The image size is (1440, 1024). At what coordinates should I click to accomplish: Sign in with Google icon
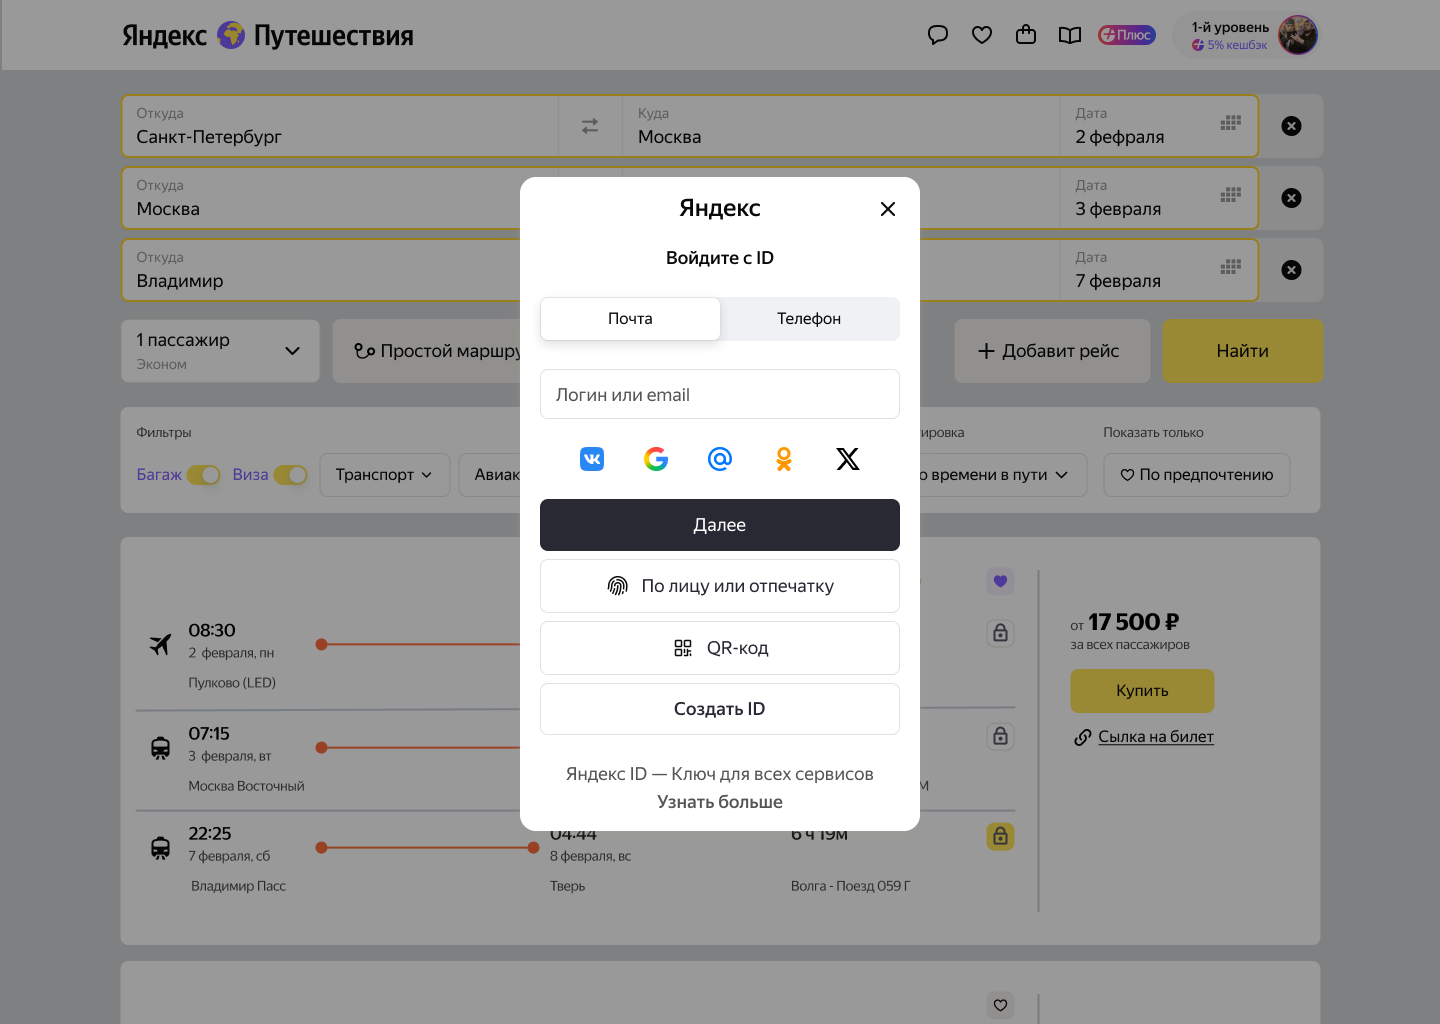click(x=656, y=459)
